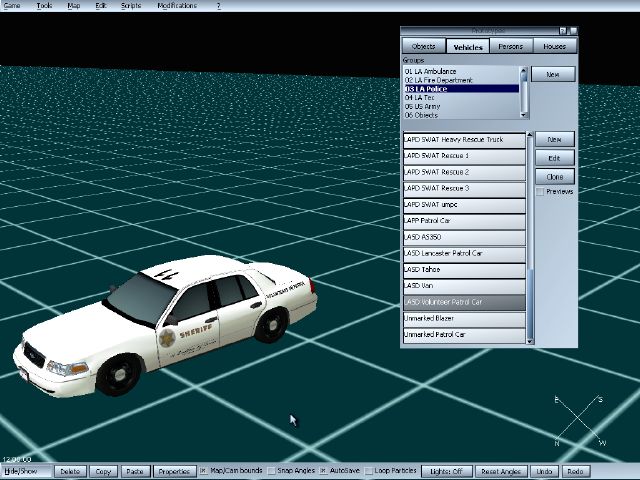Viewport: 640px width, 480px height.
Task: Open the Scripts menu
Action: [x=131, y=6]
